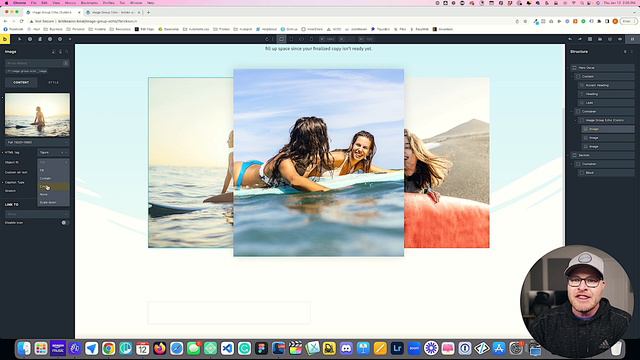Viewport: 640px width, 360px height.
Task: Flip the toggle switch in Image panel
Action: [x=64, y=223]
